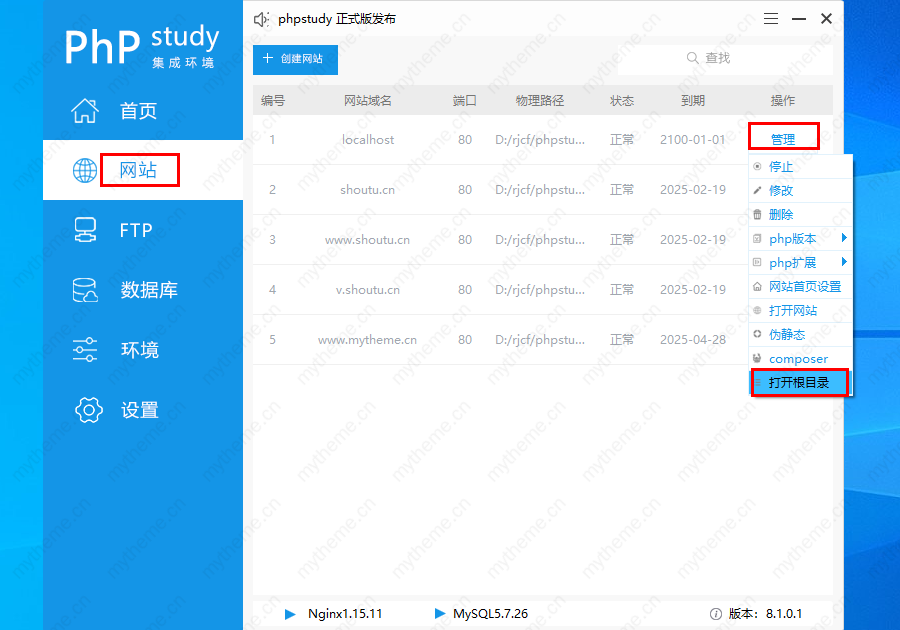Click the Nginx1.15.11 play triangle
The width and height of the screenshot is (900, 630).
[291, 614]
